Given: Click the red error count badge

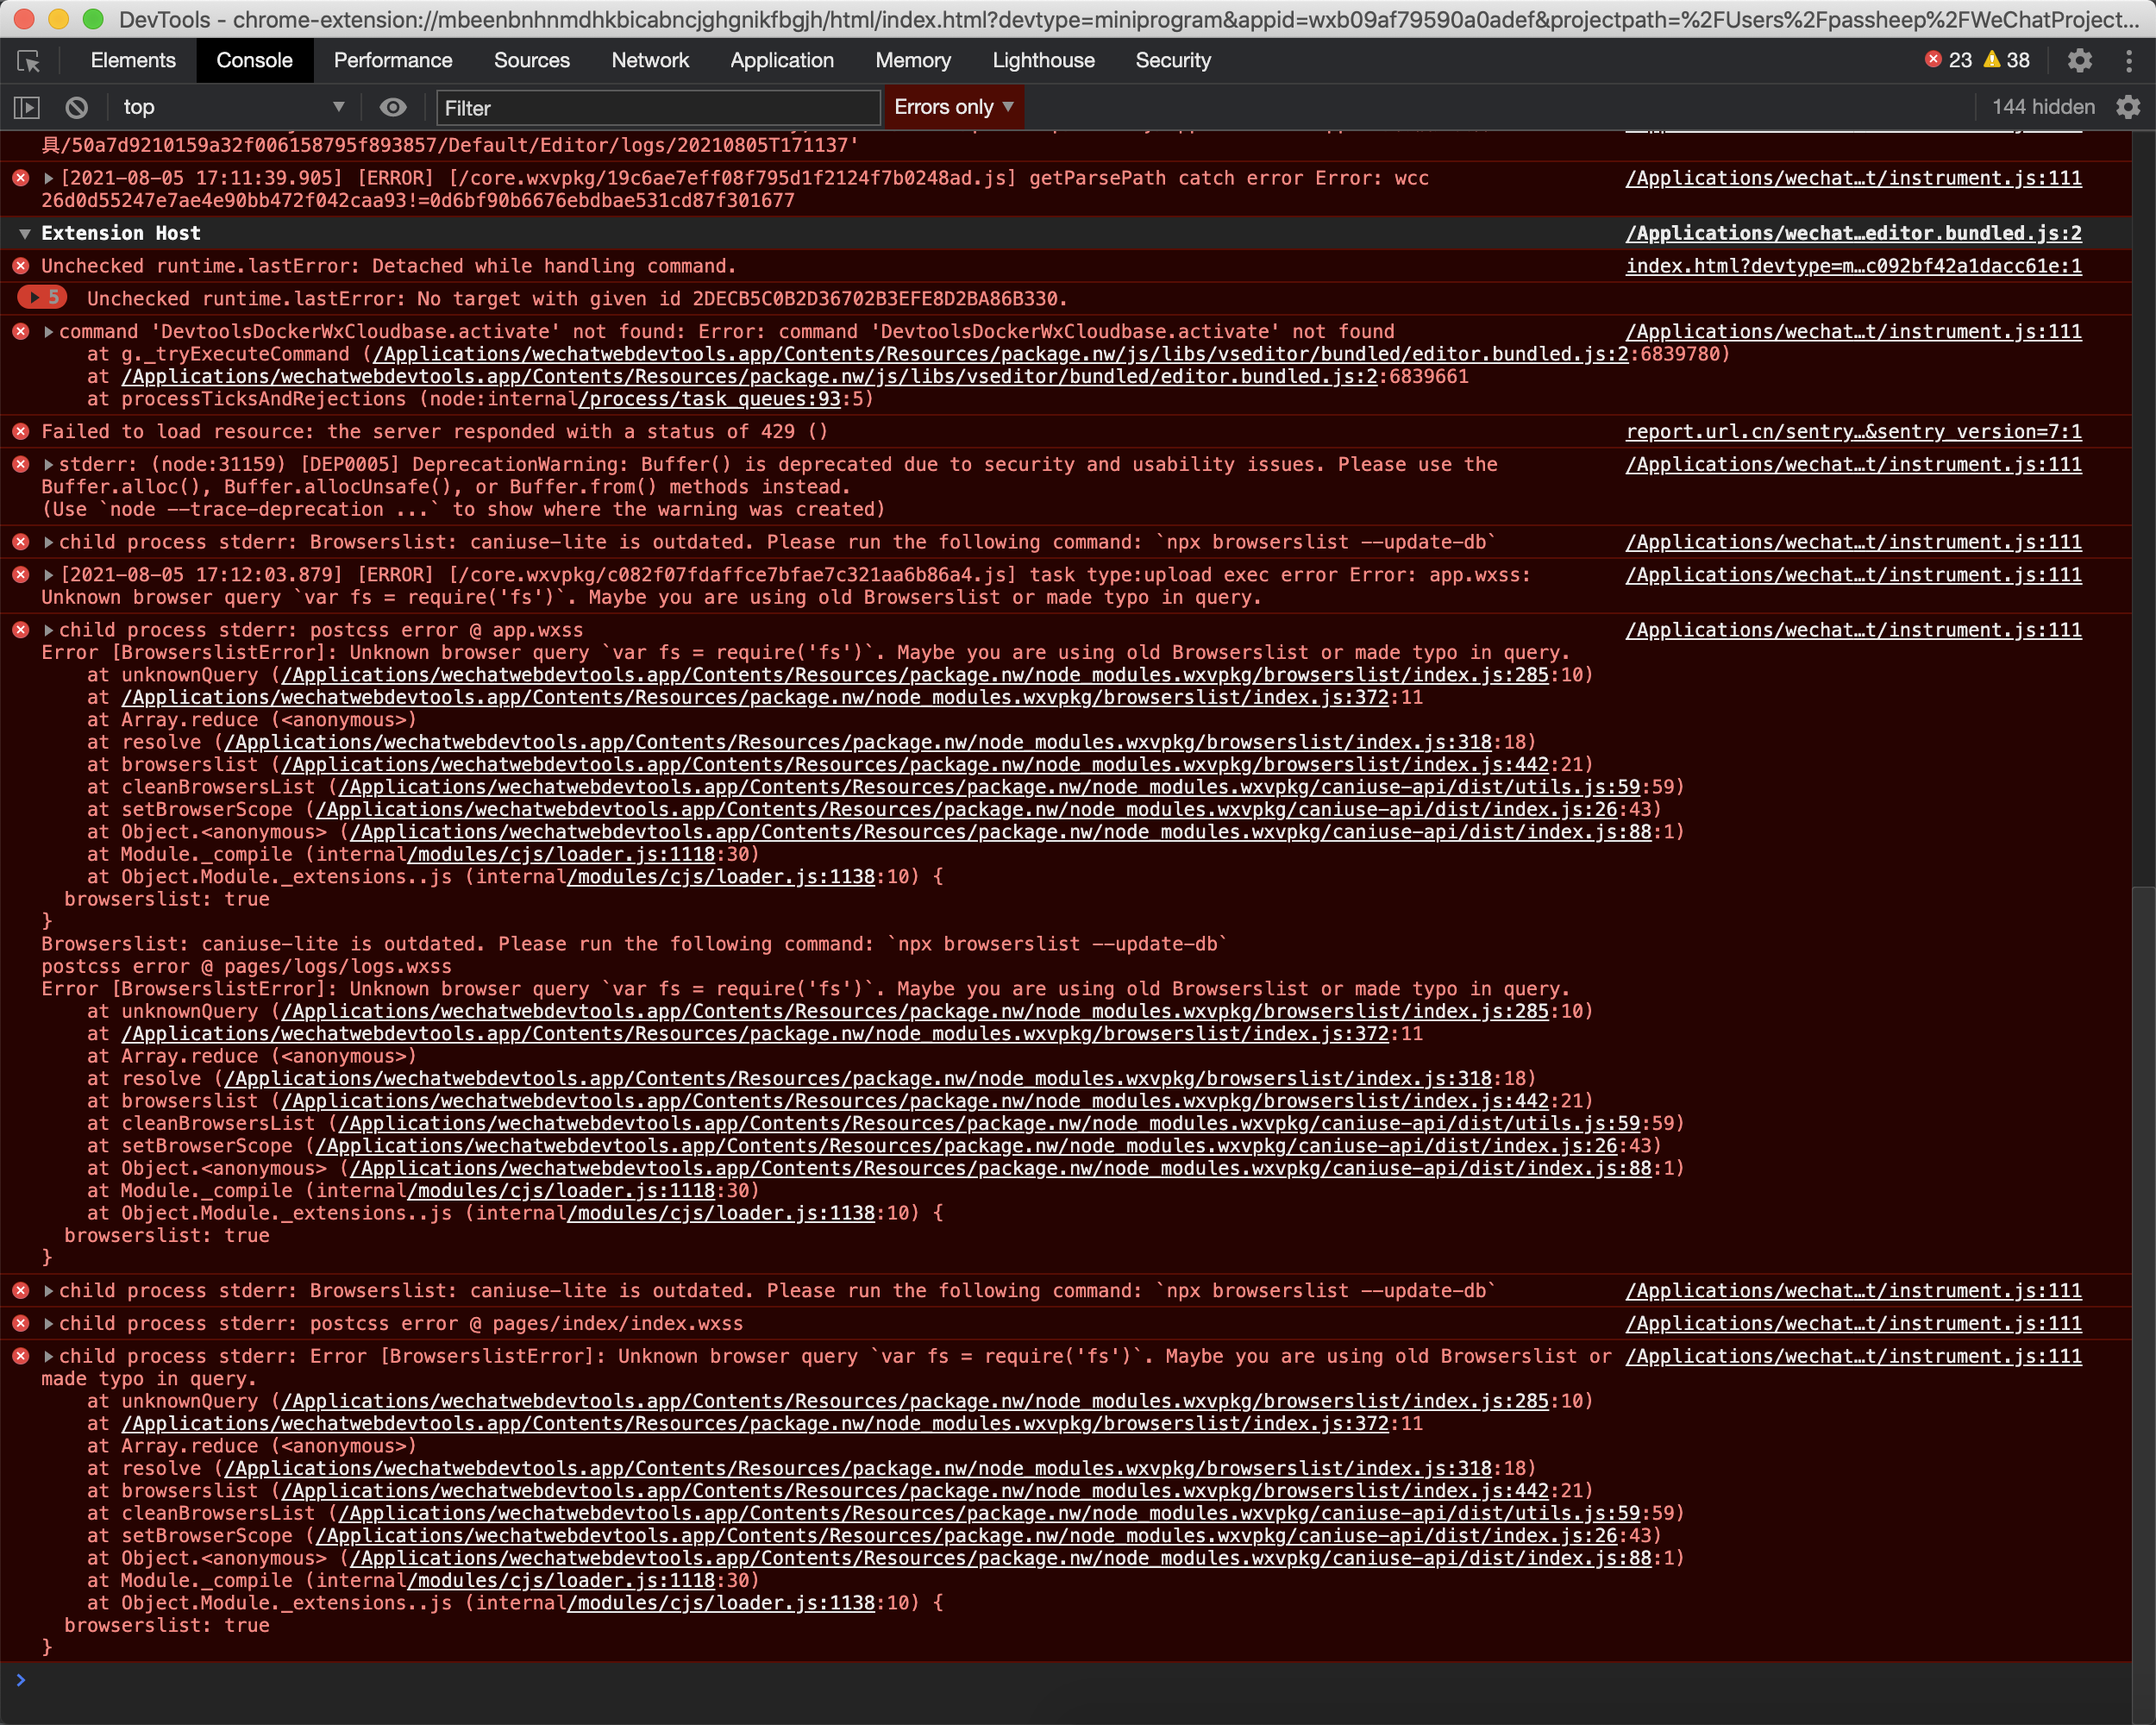Looking at the screenshot, I should pos(1948,61).
